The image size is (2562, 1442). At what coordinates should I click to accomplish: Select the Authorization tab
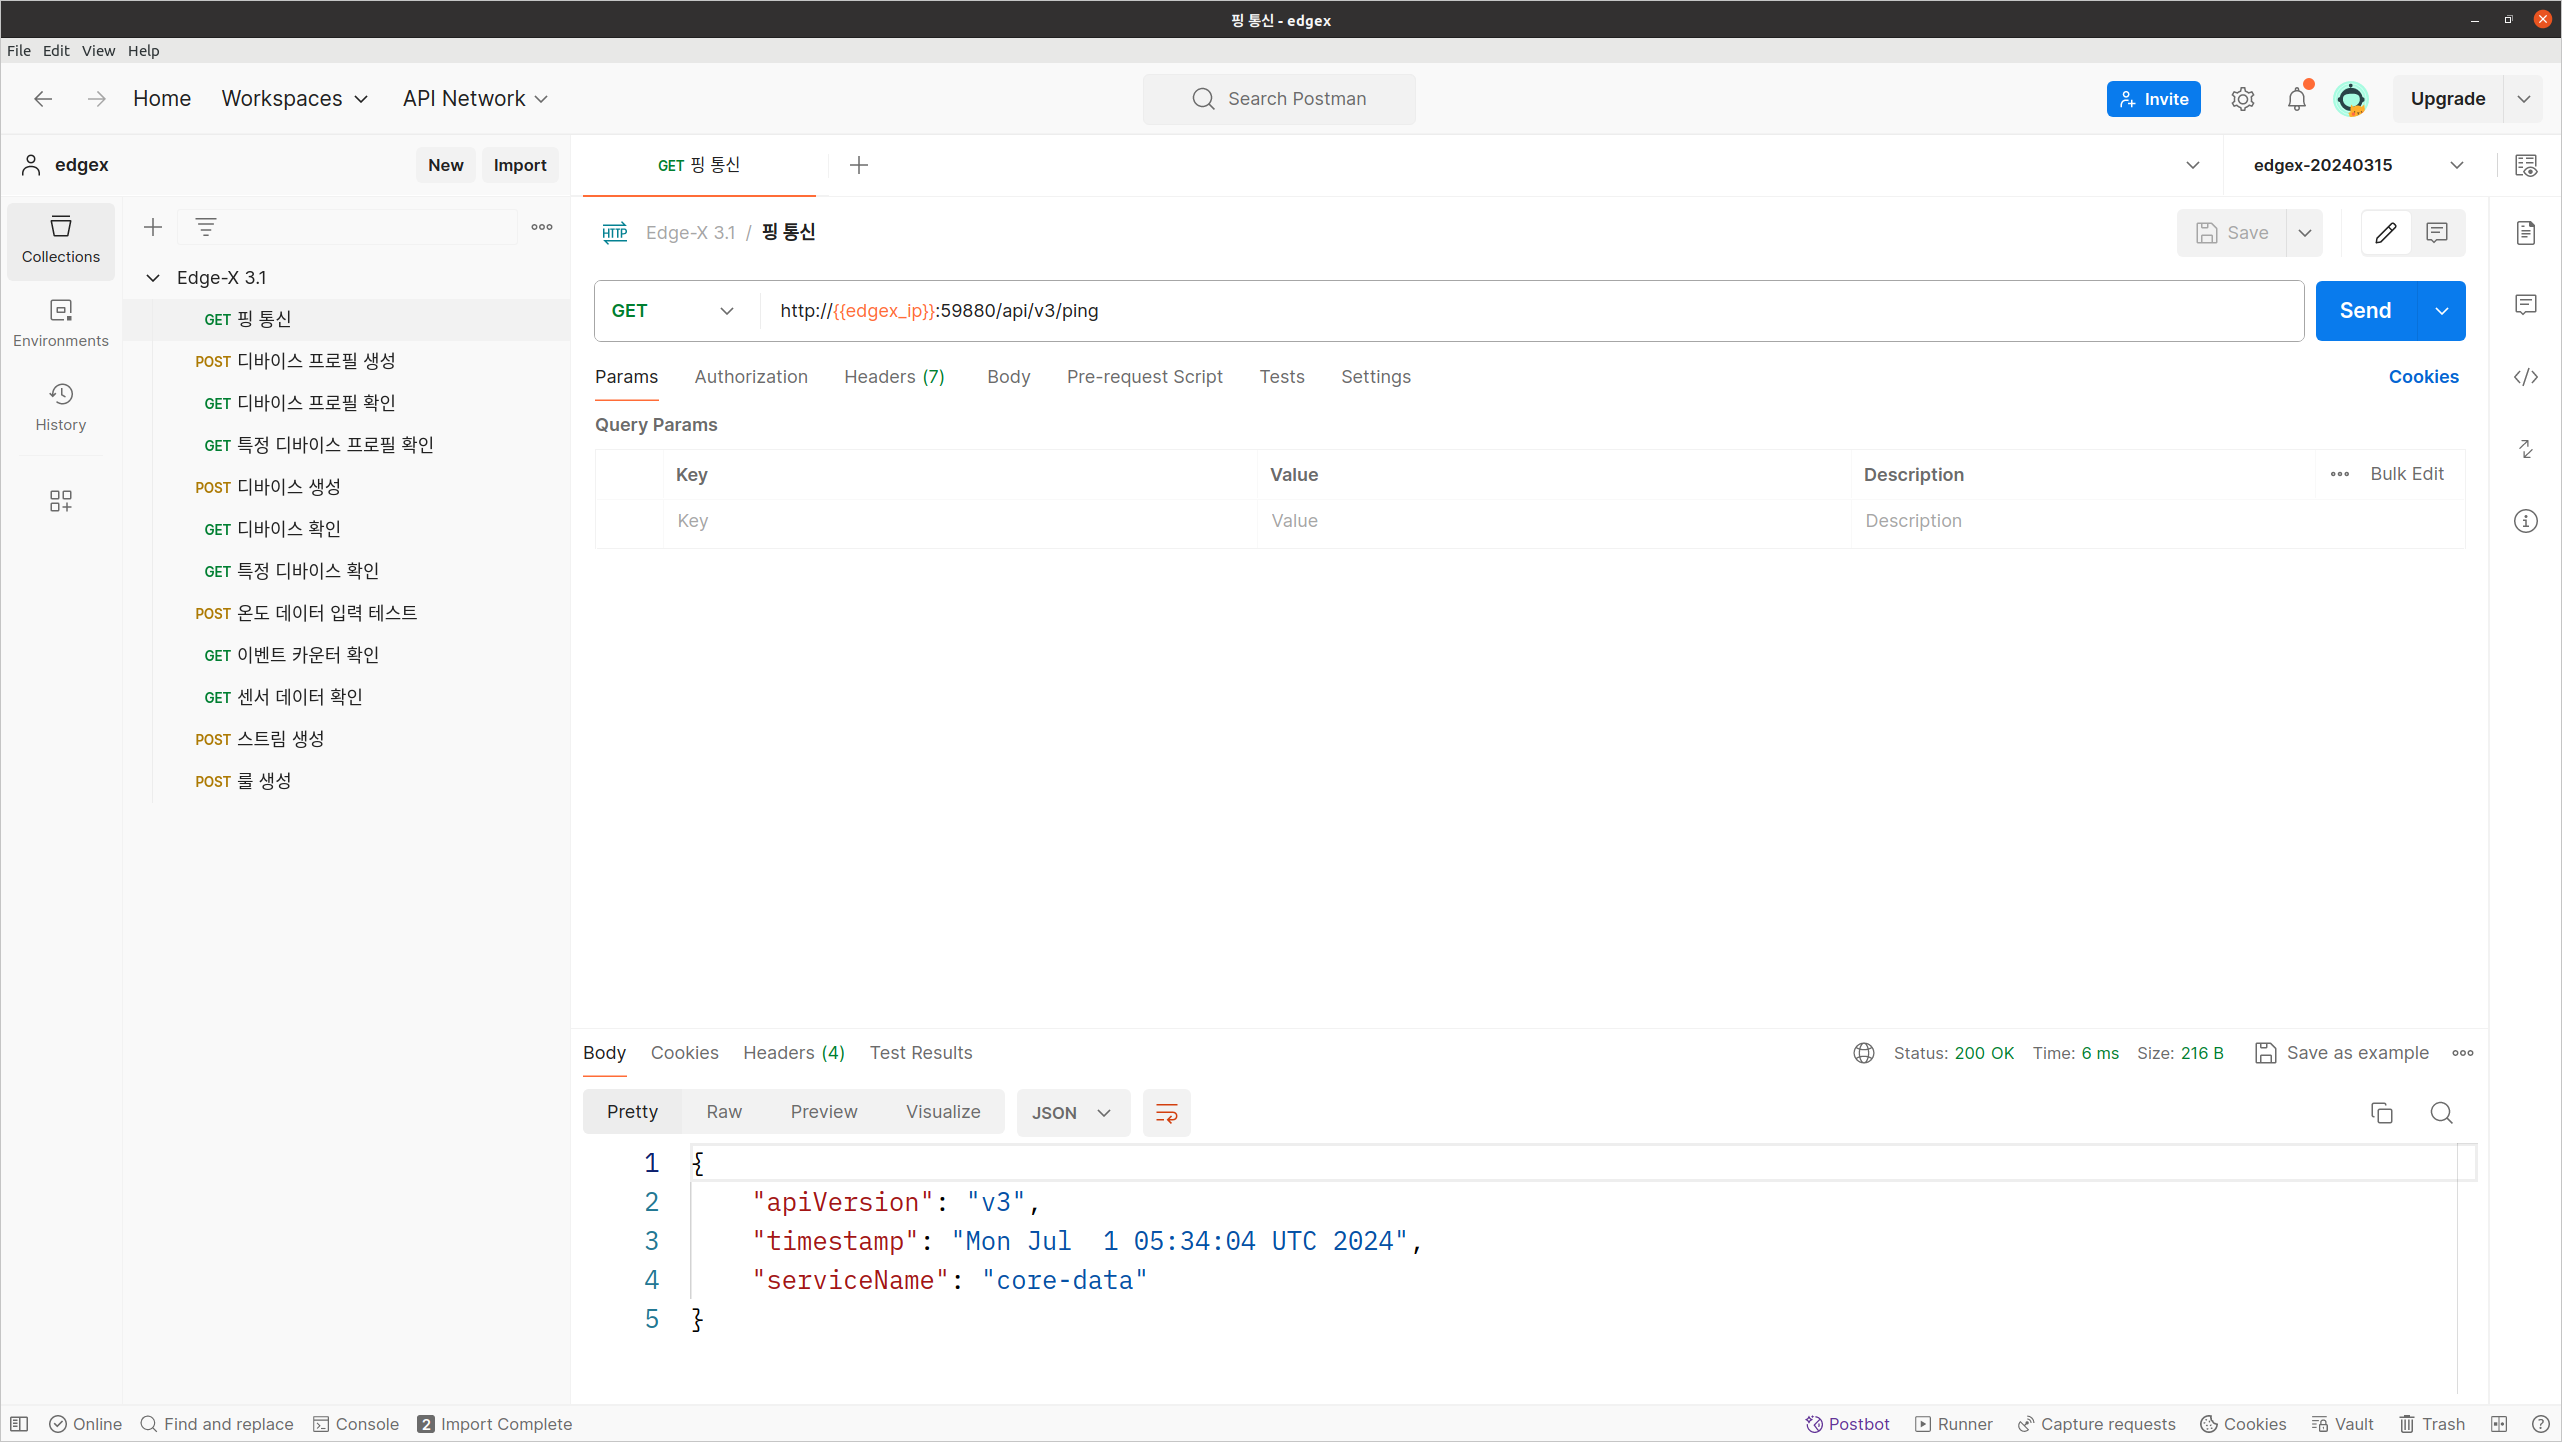(x=751, y=377)
